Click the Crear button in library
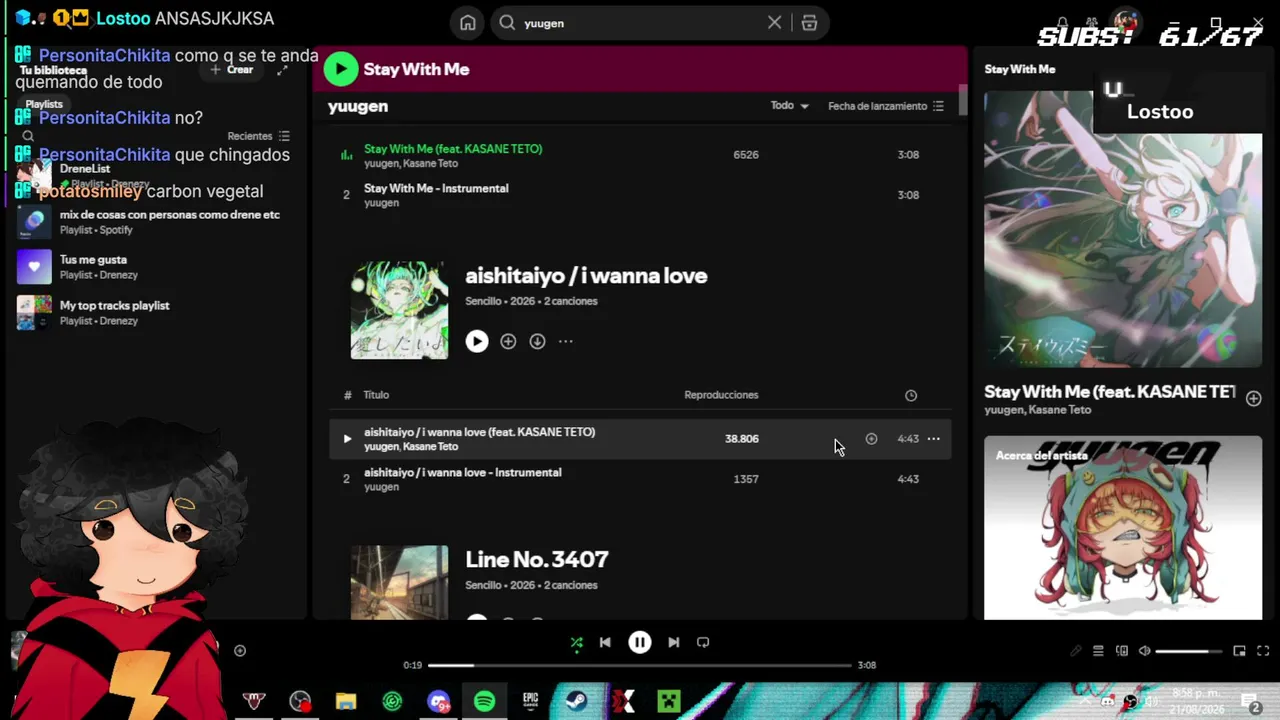1280x720 pixels. pos(231,70)
